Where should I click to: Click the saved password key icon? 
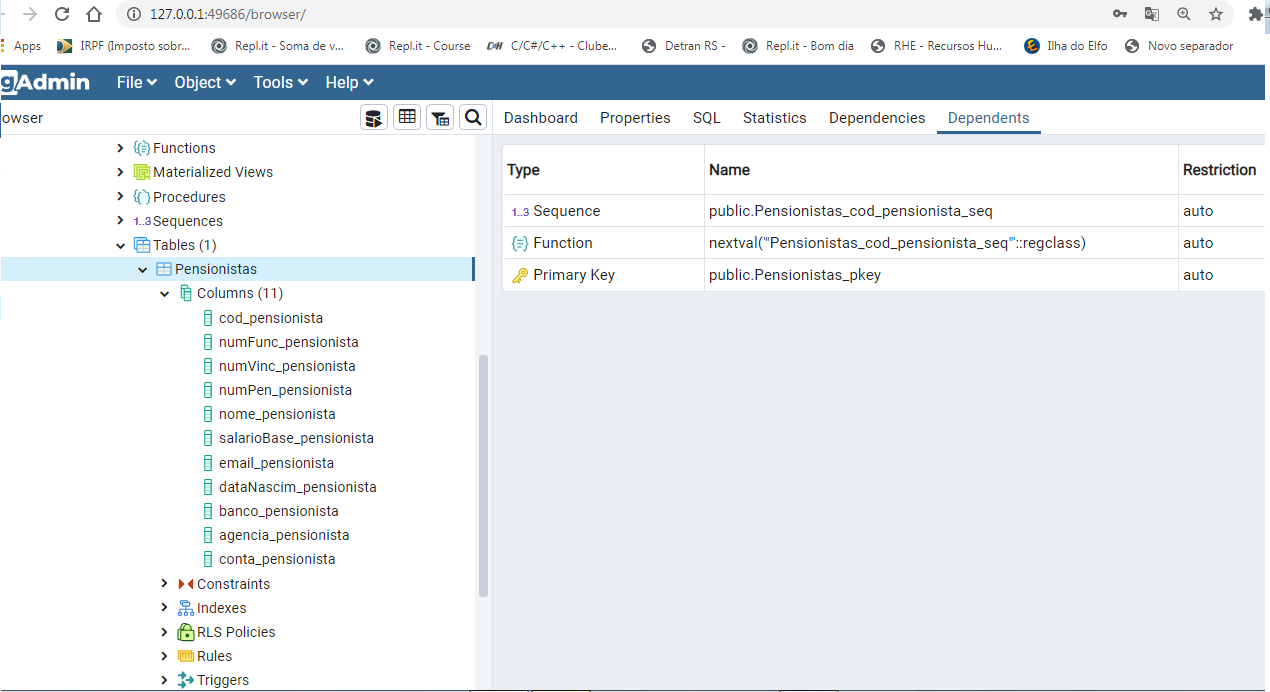1120,14
